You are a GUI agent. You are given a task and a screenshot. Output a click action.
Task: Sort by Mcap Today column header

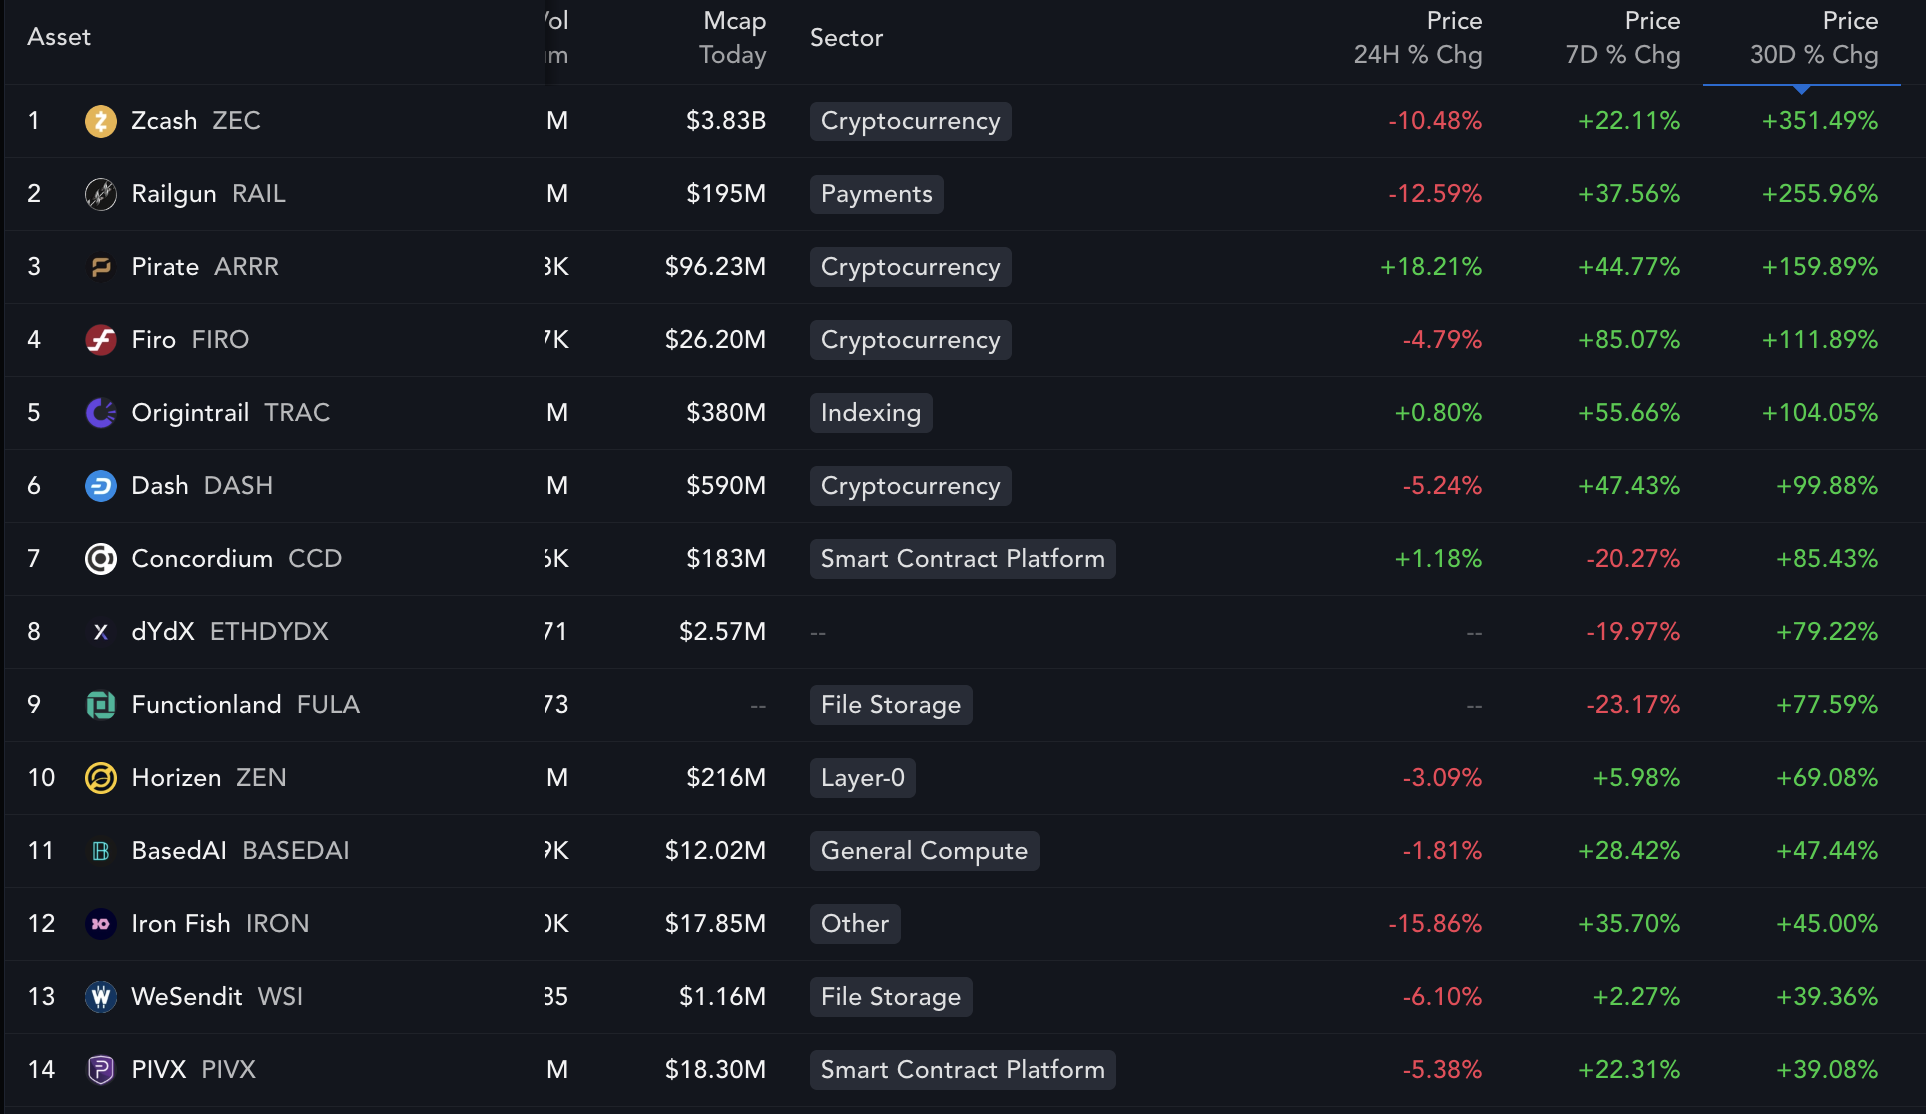click(733, 38)
